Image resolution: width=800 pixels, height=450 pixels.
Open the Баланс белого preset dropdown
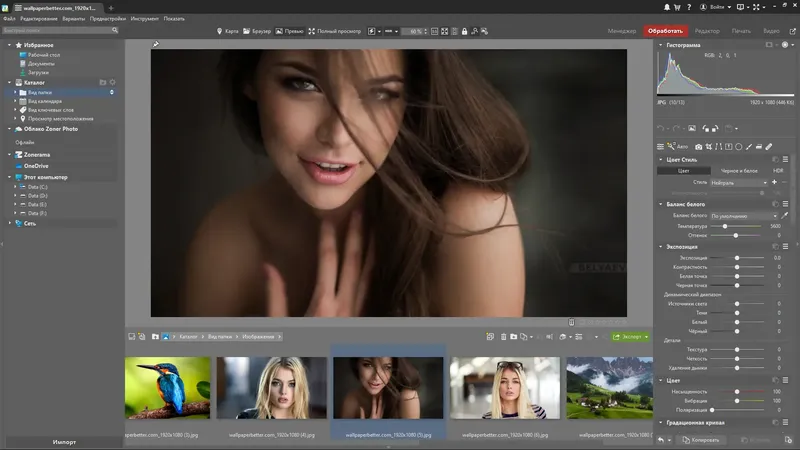click(744, 216)
